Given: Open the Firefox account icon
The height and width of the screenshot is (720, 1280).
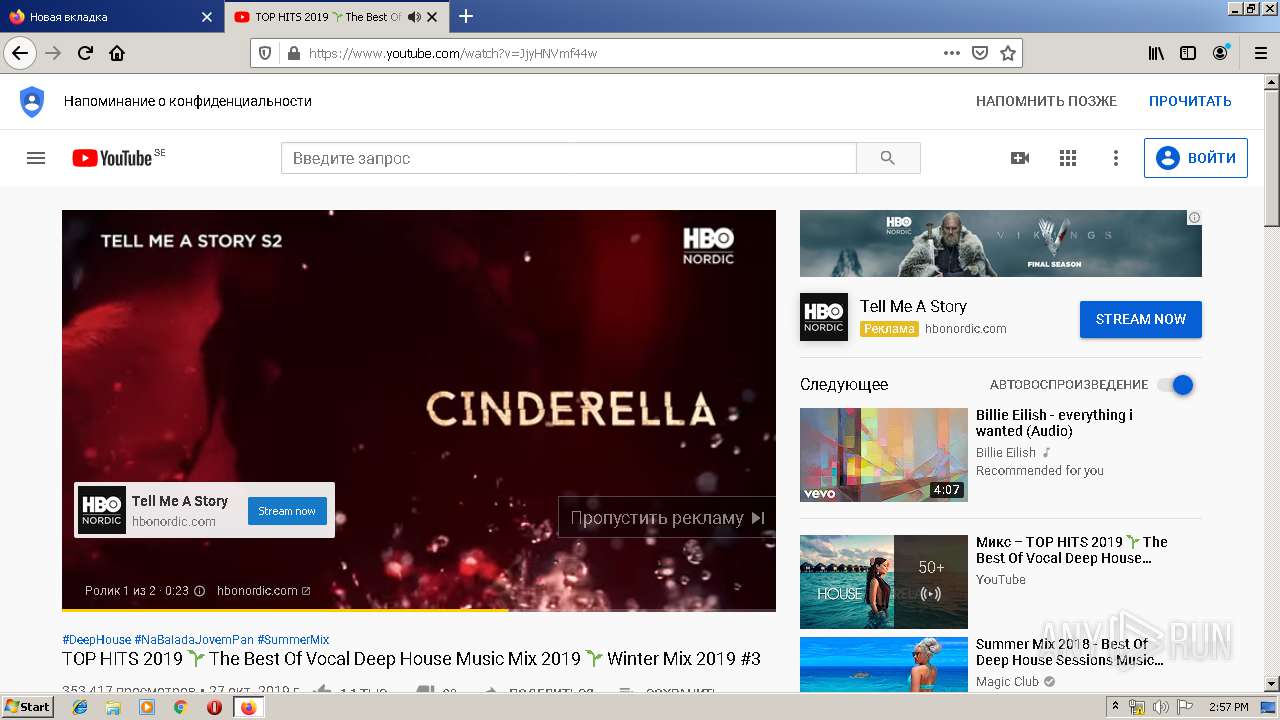Looking at the screenshot, I should tap(1220, 53).
